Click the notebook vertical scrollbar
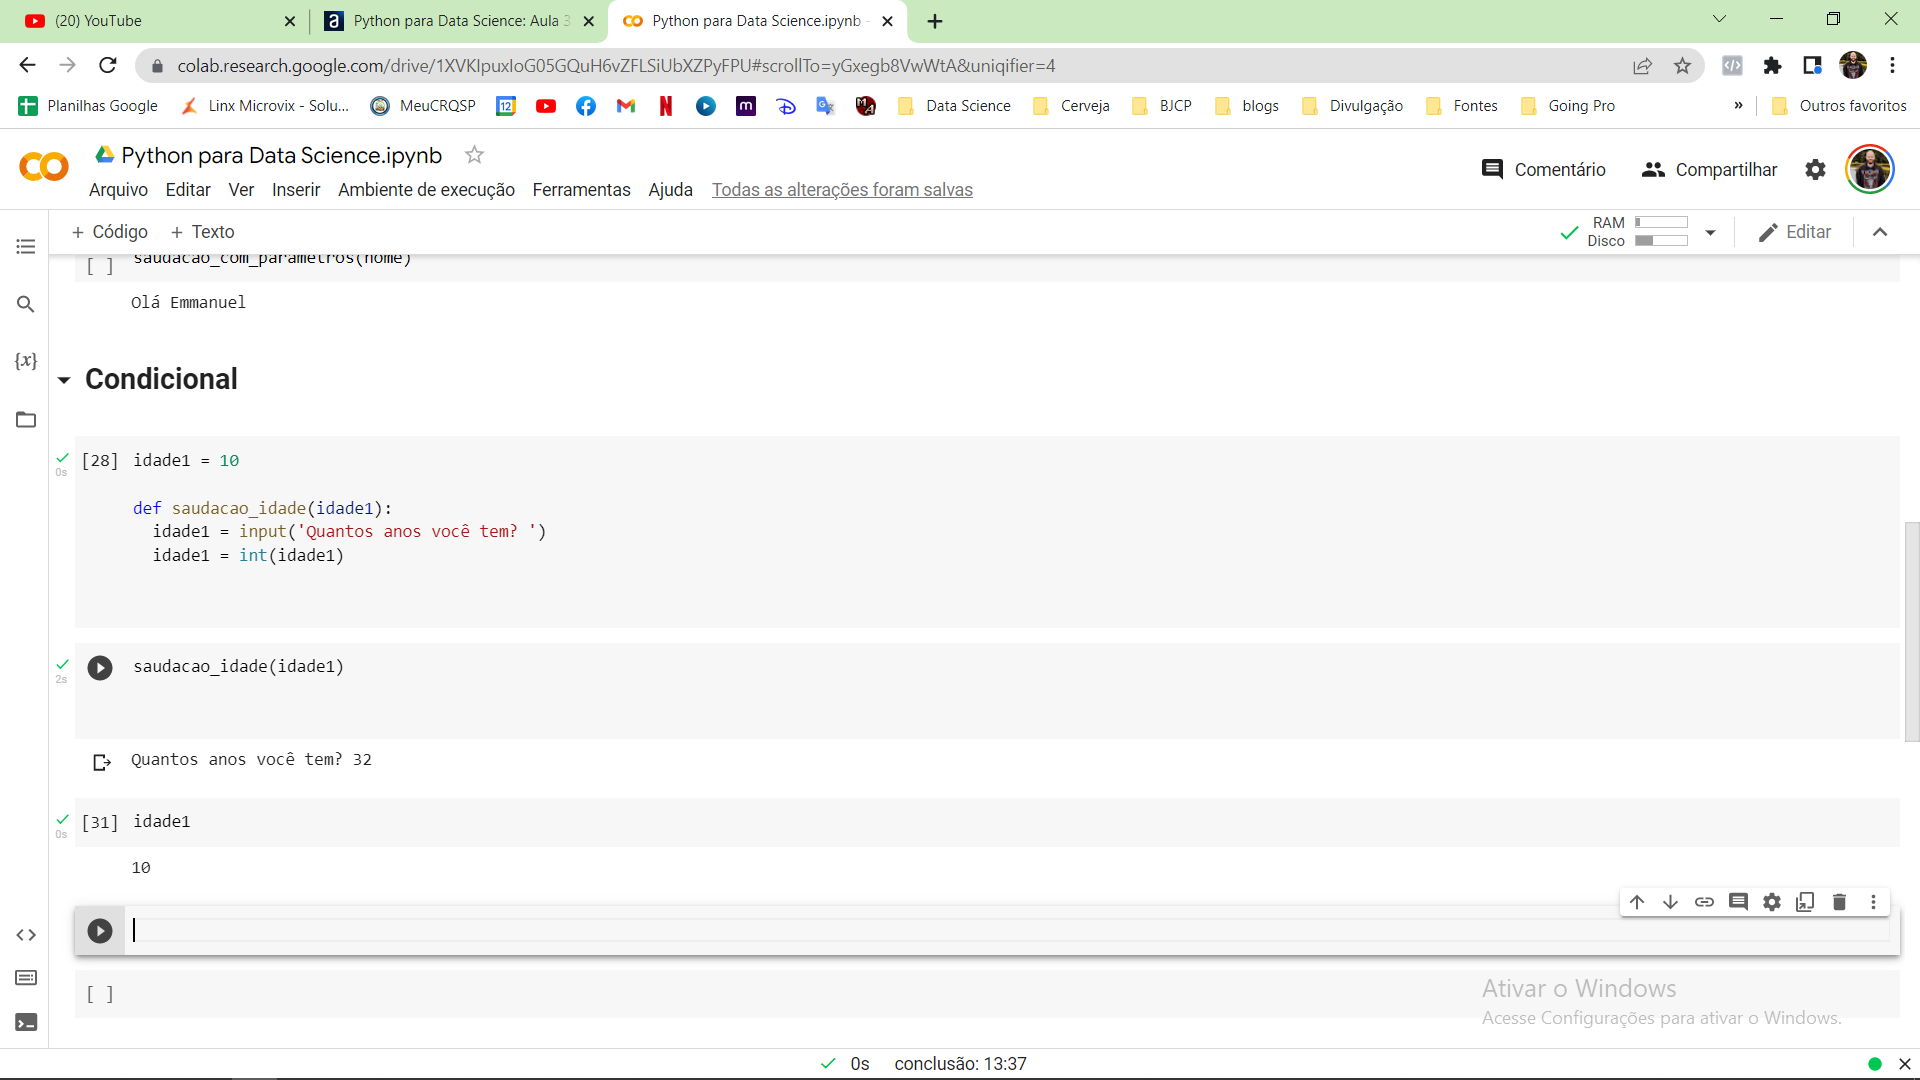The width and height of the screenshot is (1920, 1080). [x=1912, y=632]
